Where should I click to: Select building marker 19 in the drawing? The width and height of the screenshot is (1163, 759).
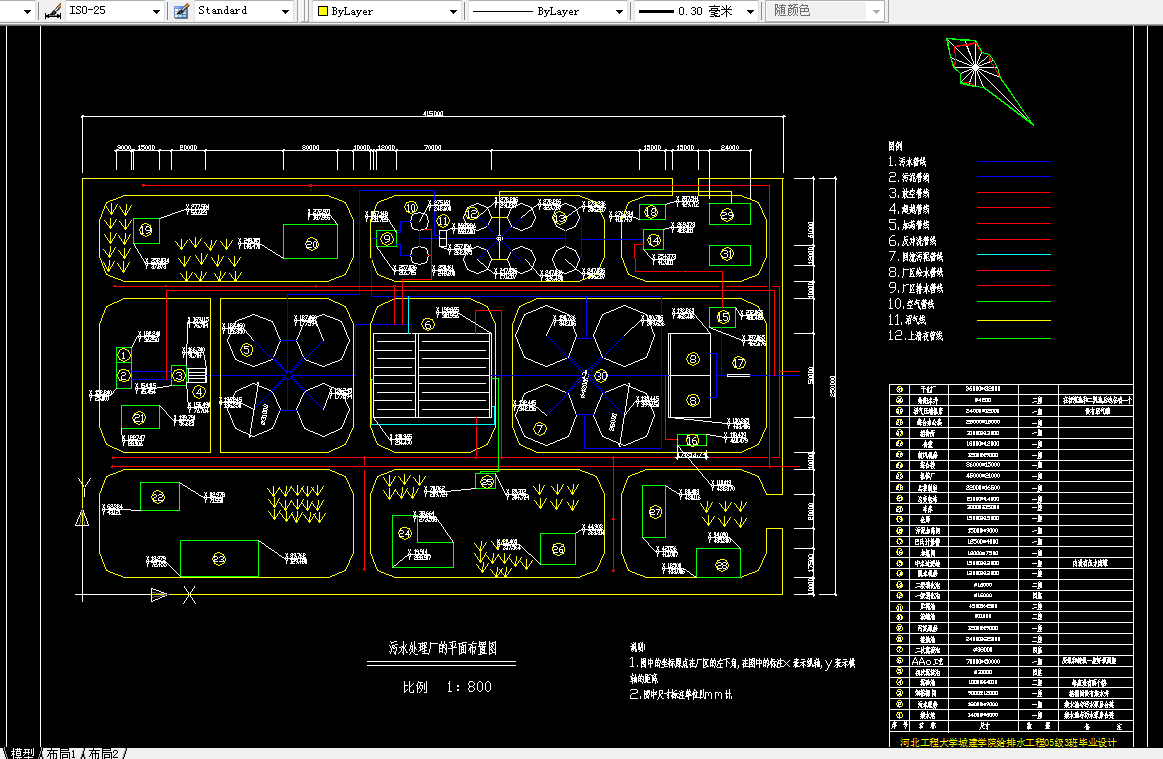145,230
